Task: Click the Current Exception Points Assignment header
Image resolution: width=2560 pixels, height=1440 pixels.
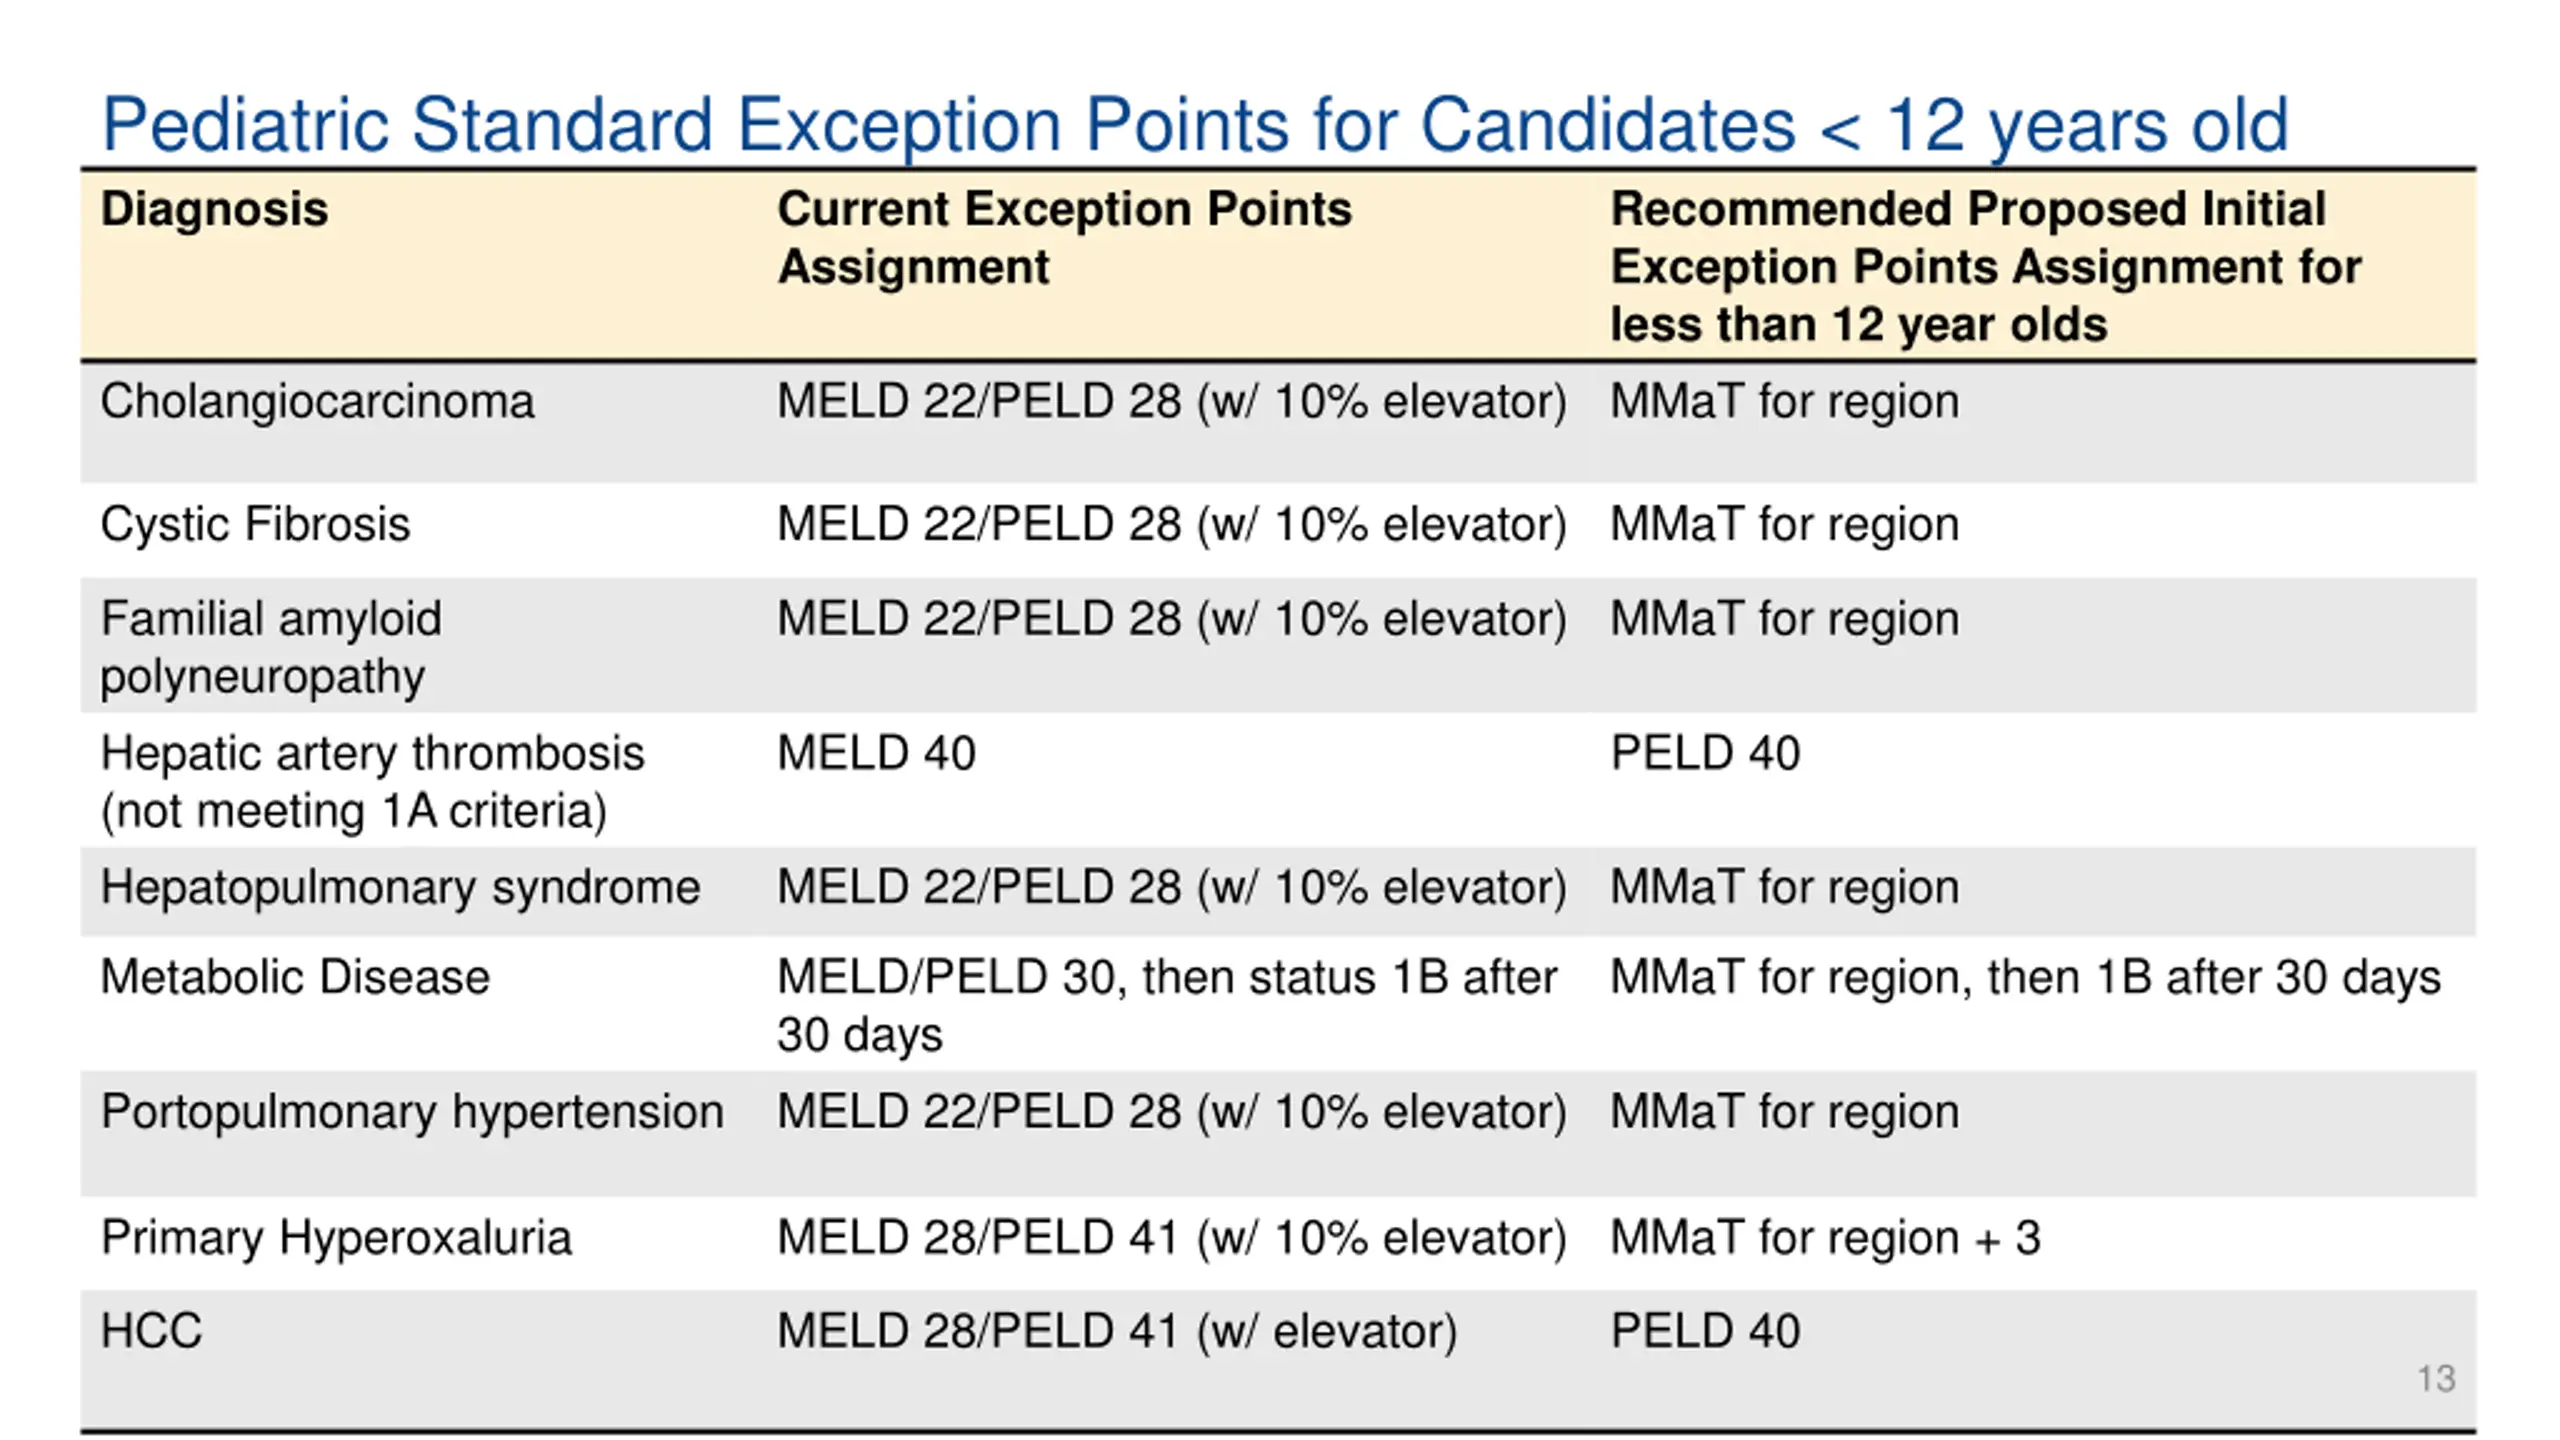Action: click(x=1064, y=238)
